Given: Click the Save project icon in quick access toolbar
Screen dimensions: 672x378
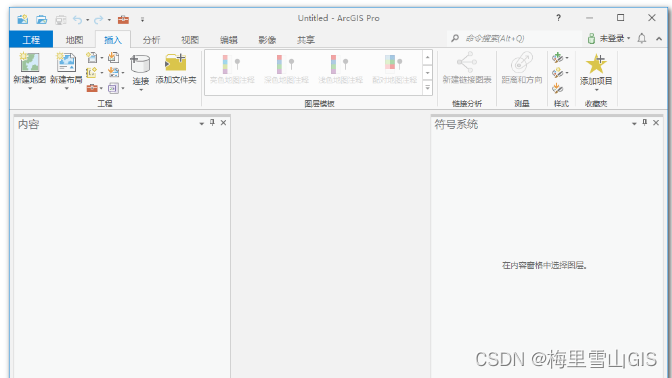Looking at the screenshot, I should [x=60, y=20].
